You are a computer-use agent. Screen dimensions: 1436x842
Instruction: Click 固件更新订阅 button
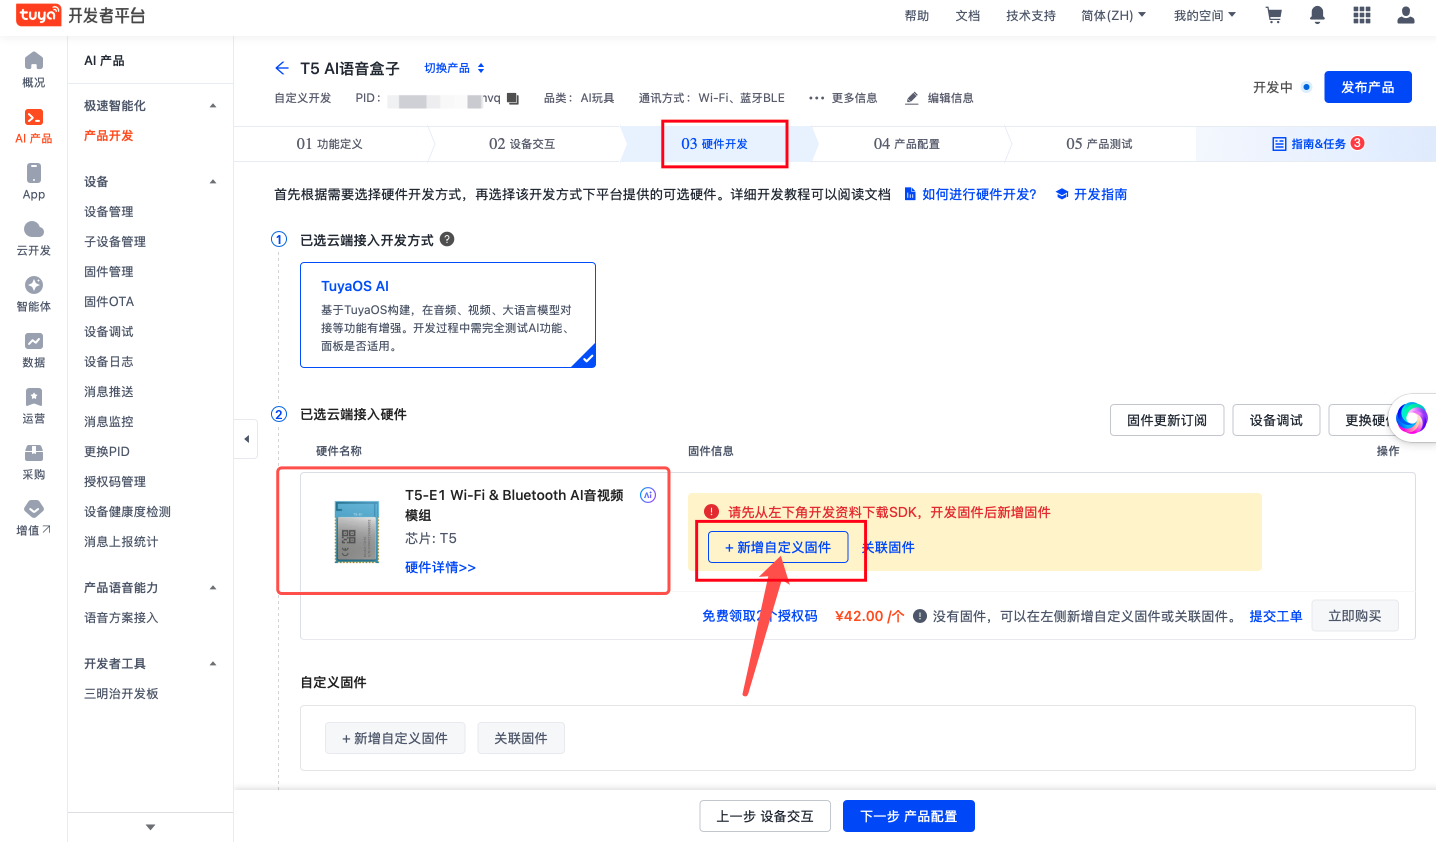point(1167,420)
